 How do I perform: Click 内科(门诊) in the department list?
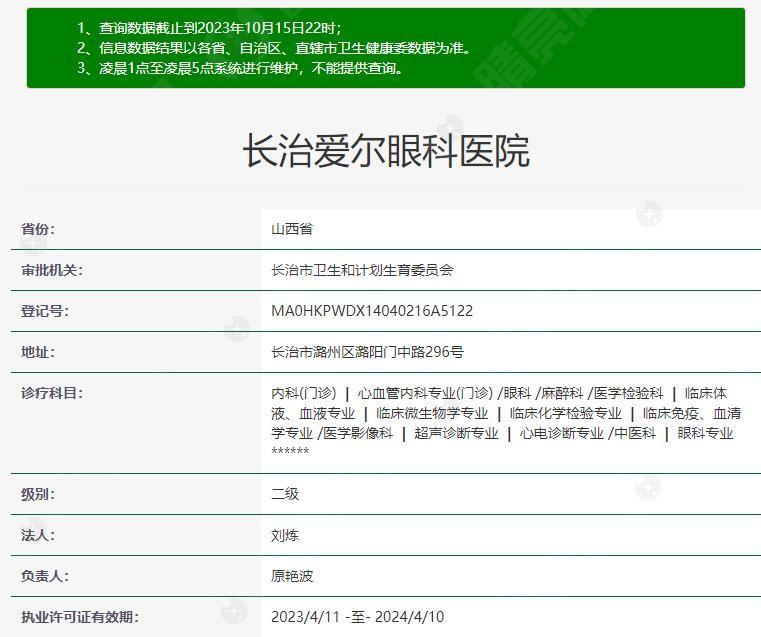[x=304, y=392]
